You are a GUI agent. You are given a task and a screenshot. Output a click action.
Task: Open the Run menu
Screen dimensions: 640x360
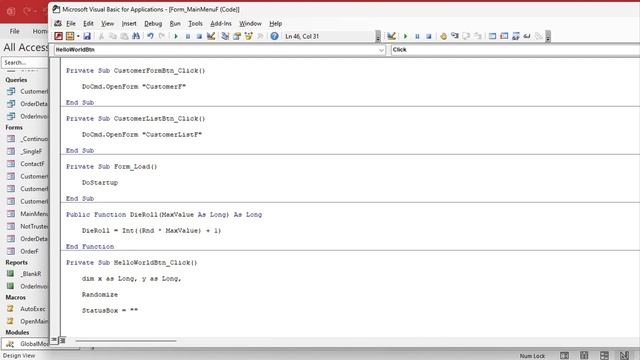tap(175, 24)
